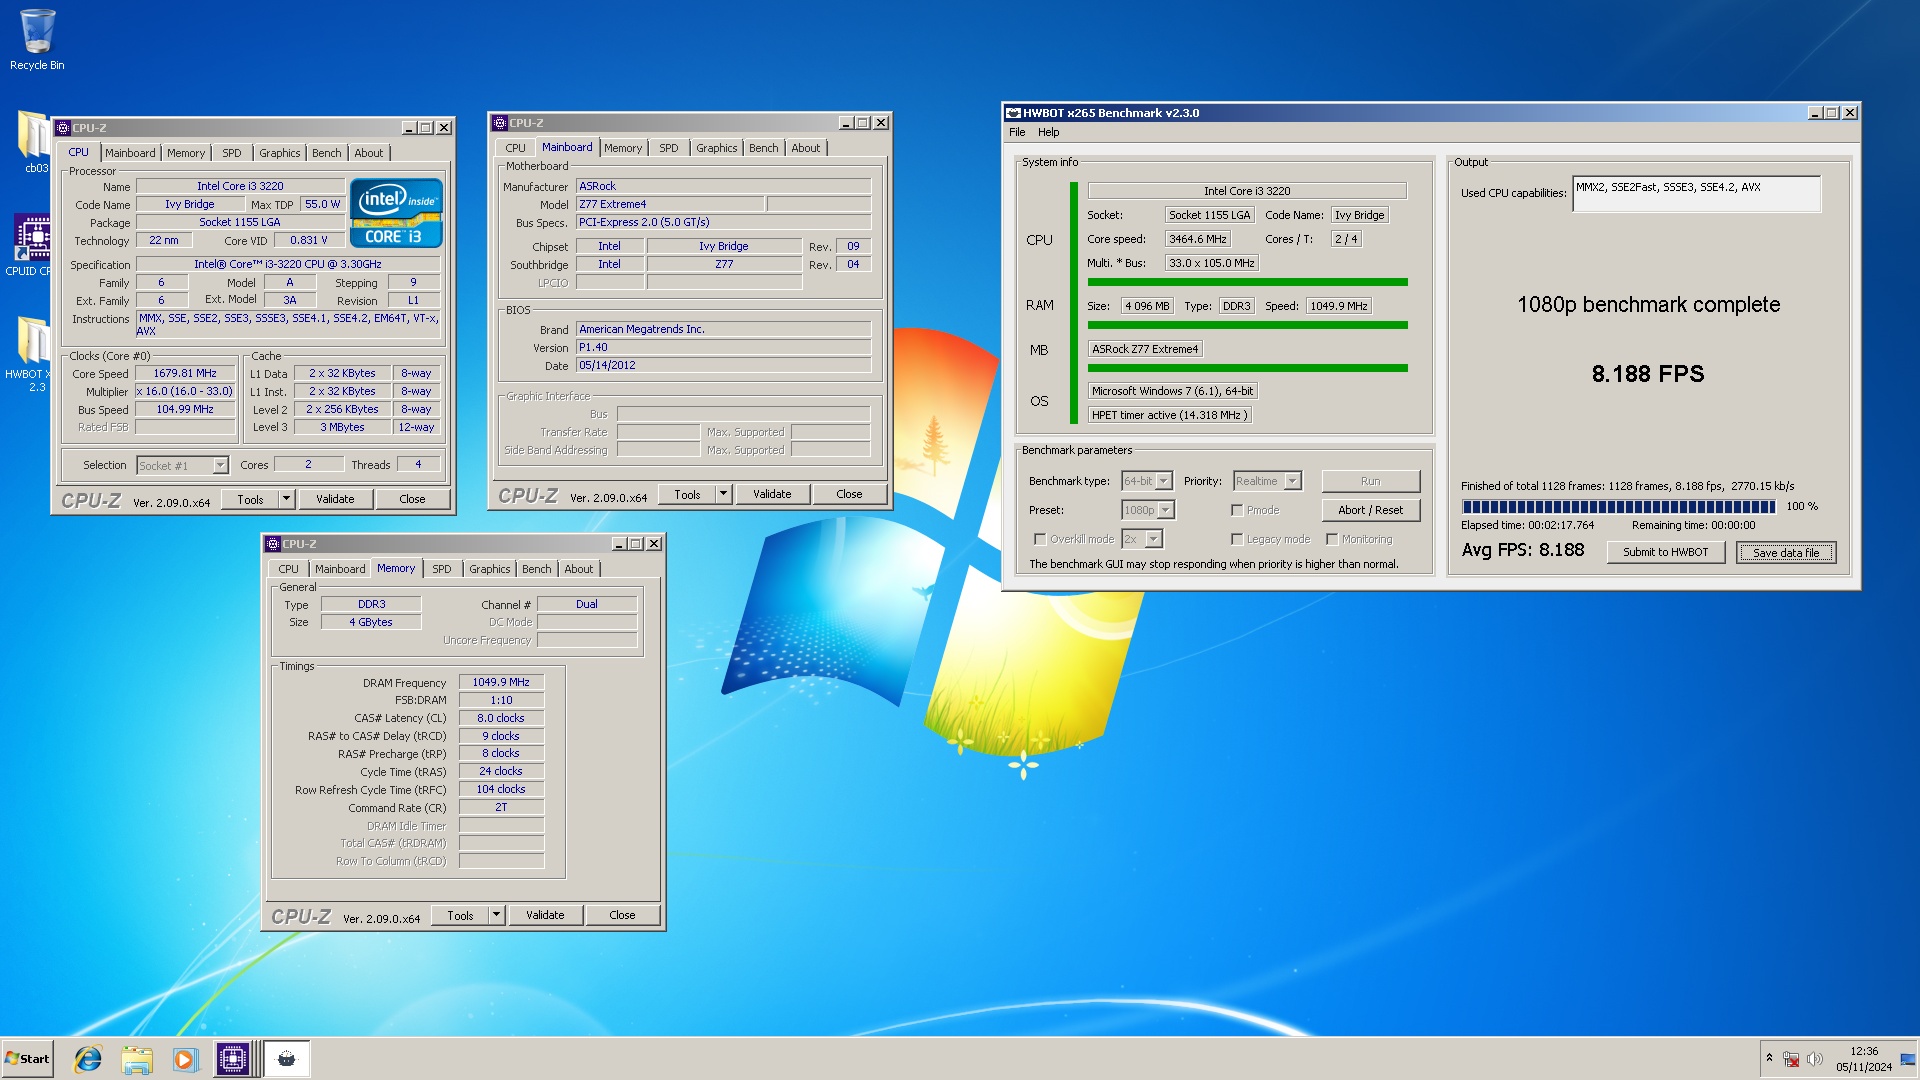Switch to SPD tab in the CPU-Z CPU window
The image size is (1920, 1080).
pos(232,153)
